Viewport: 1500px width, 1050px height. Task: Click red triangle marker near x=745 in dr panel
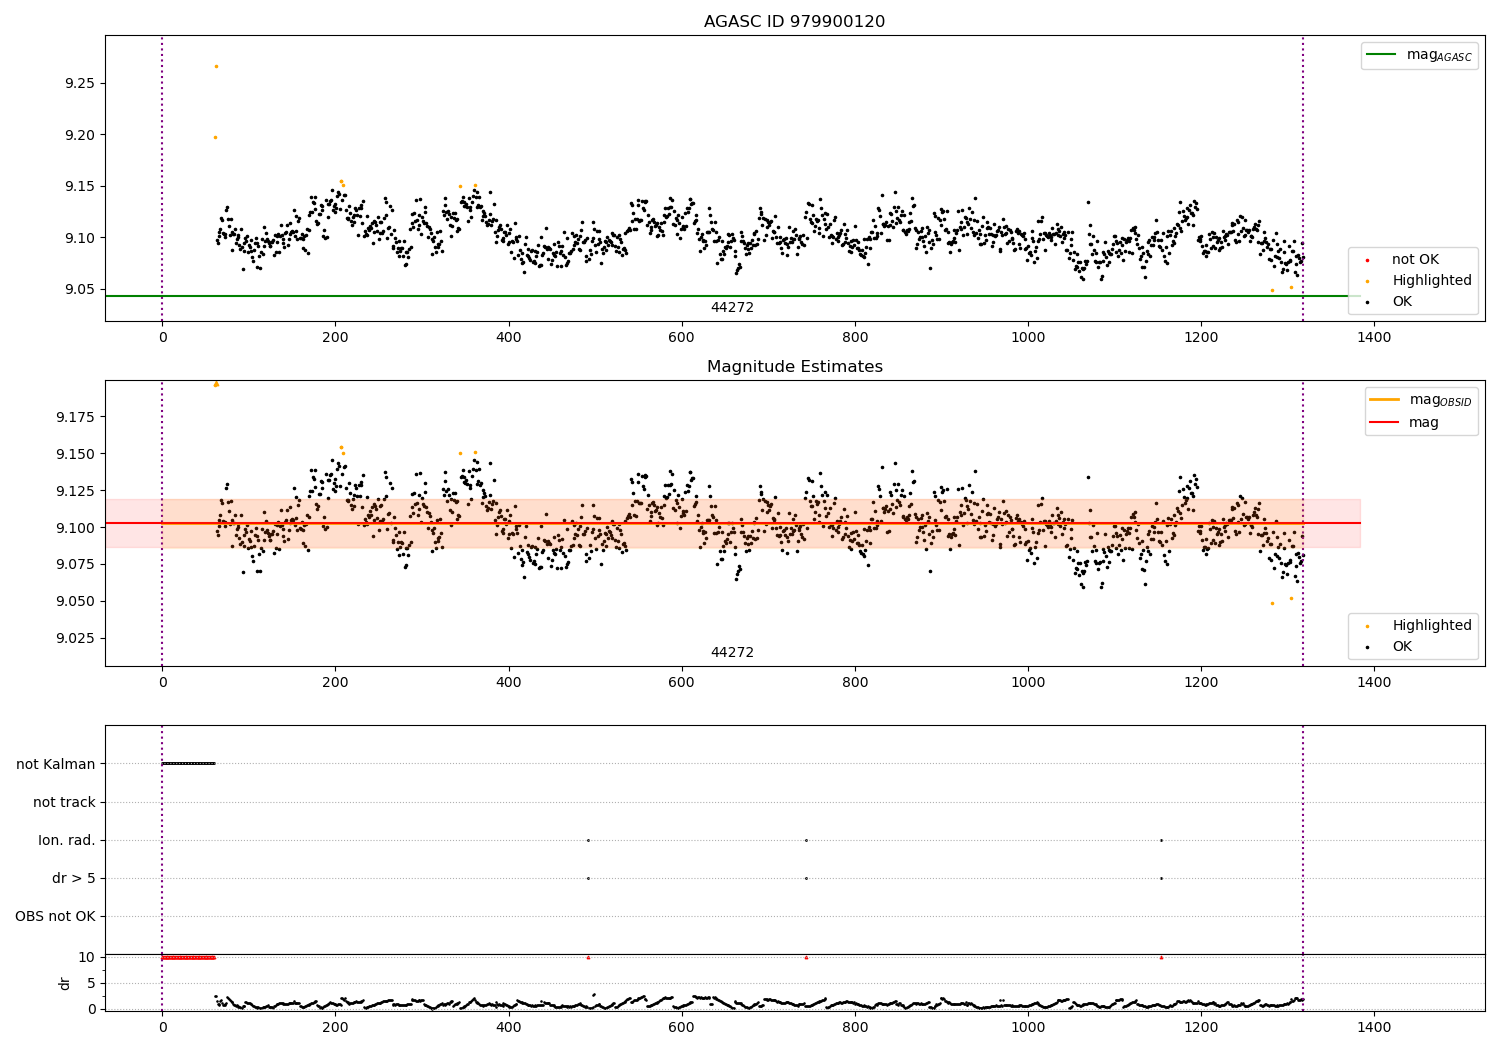click(x=806, y=958)
